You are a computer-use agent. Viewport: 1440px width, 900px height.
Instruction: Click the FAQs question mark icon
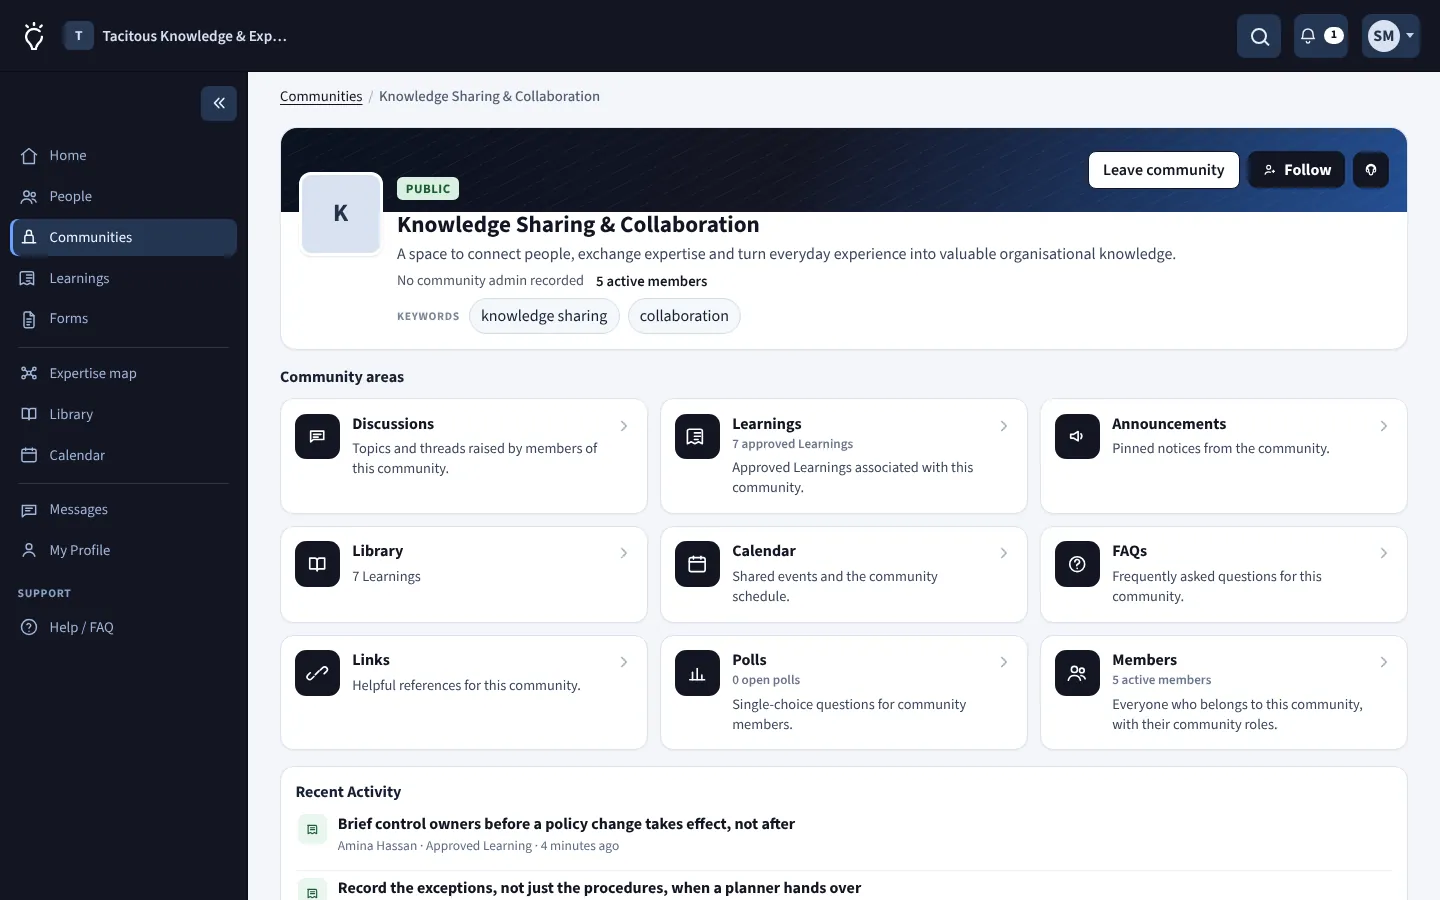(1077, 564)
